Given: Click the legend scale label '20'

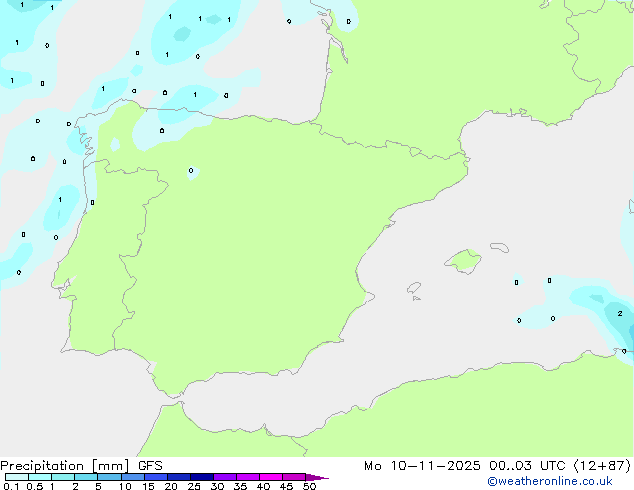Looking at the screenshot, I should pos(171,486).
